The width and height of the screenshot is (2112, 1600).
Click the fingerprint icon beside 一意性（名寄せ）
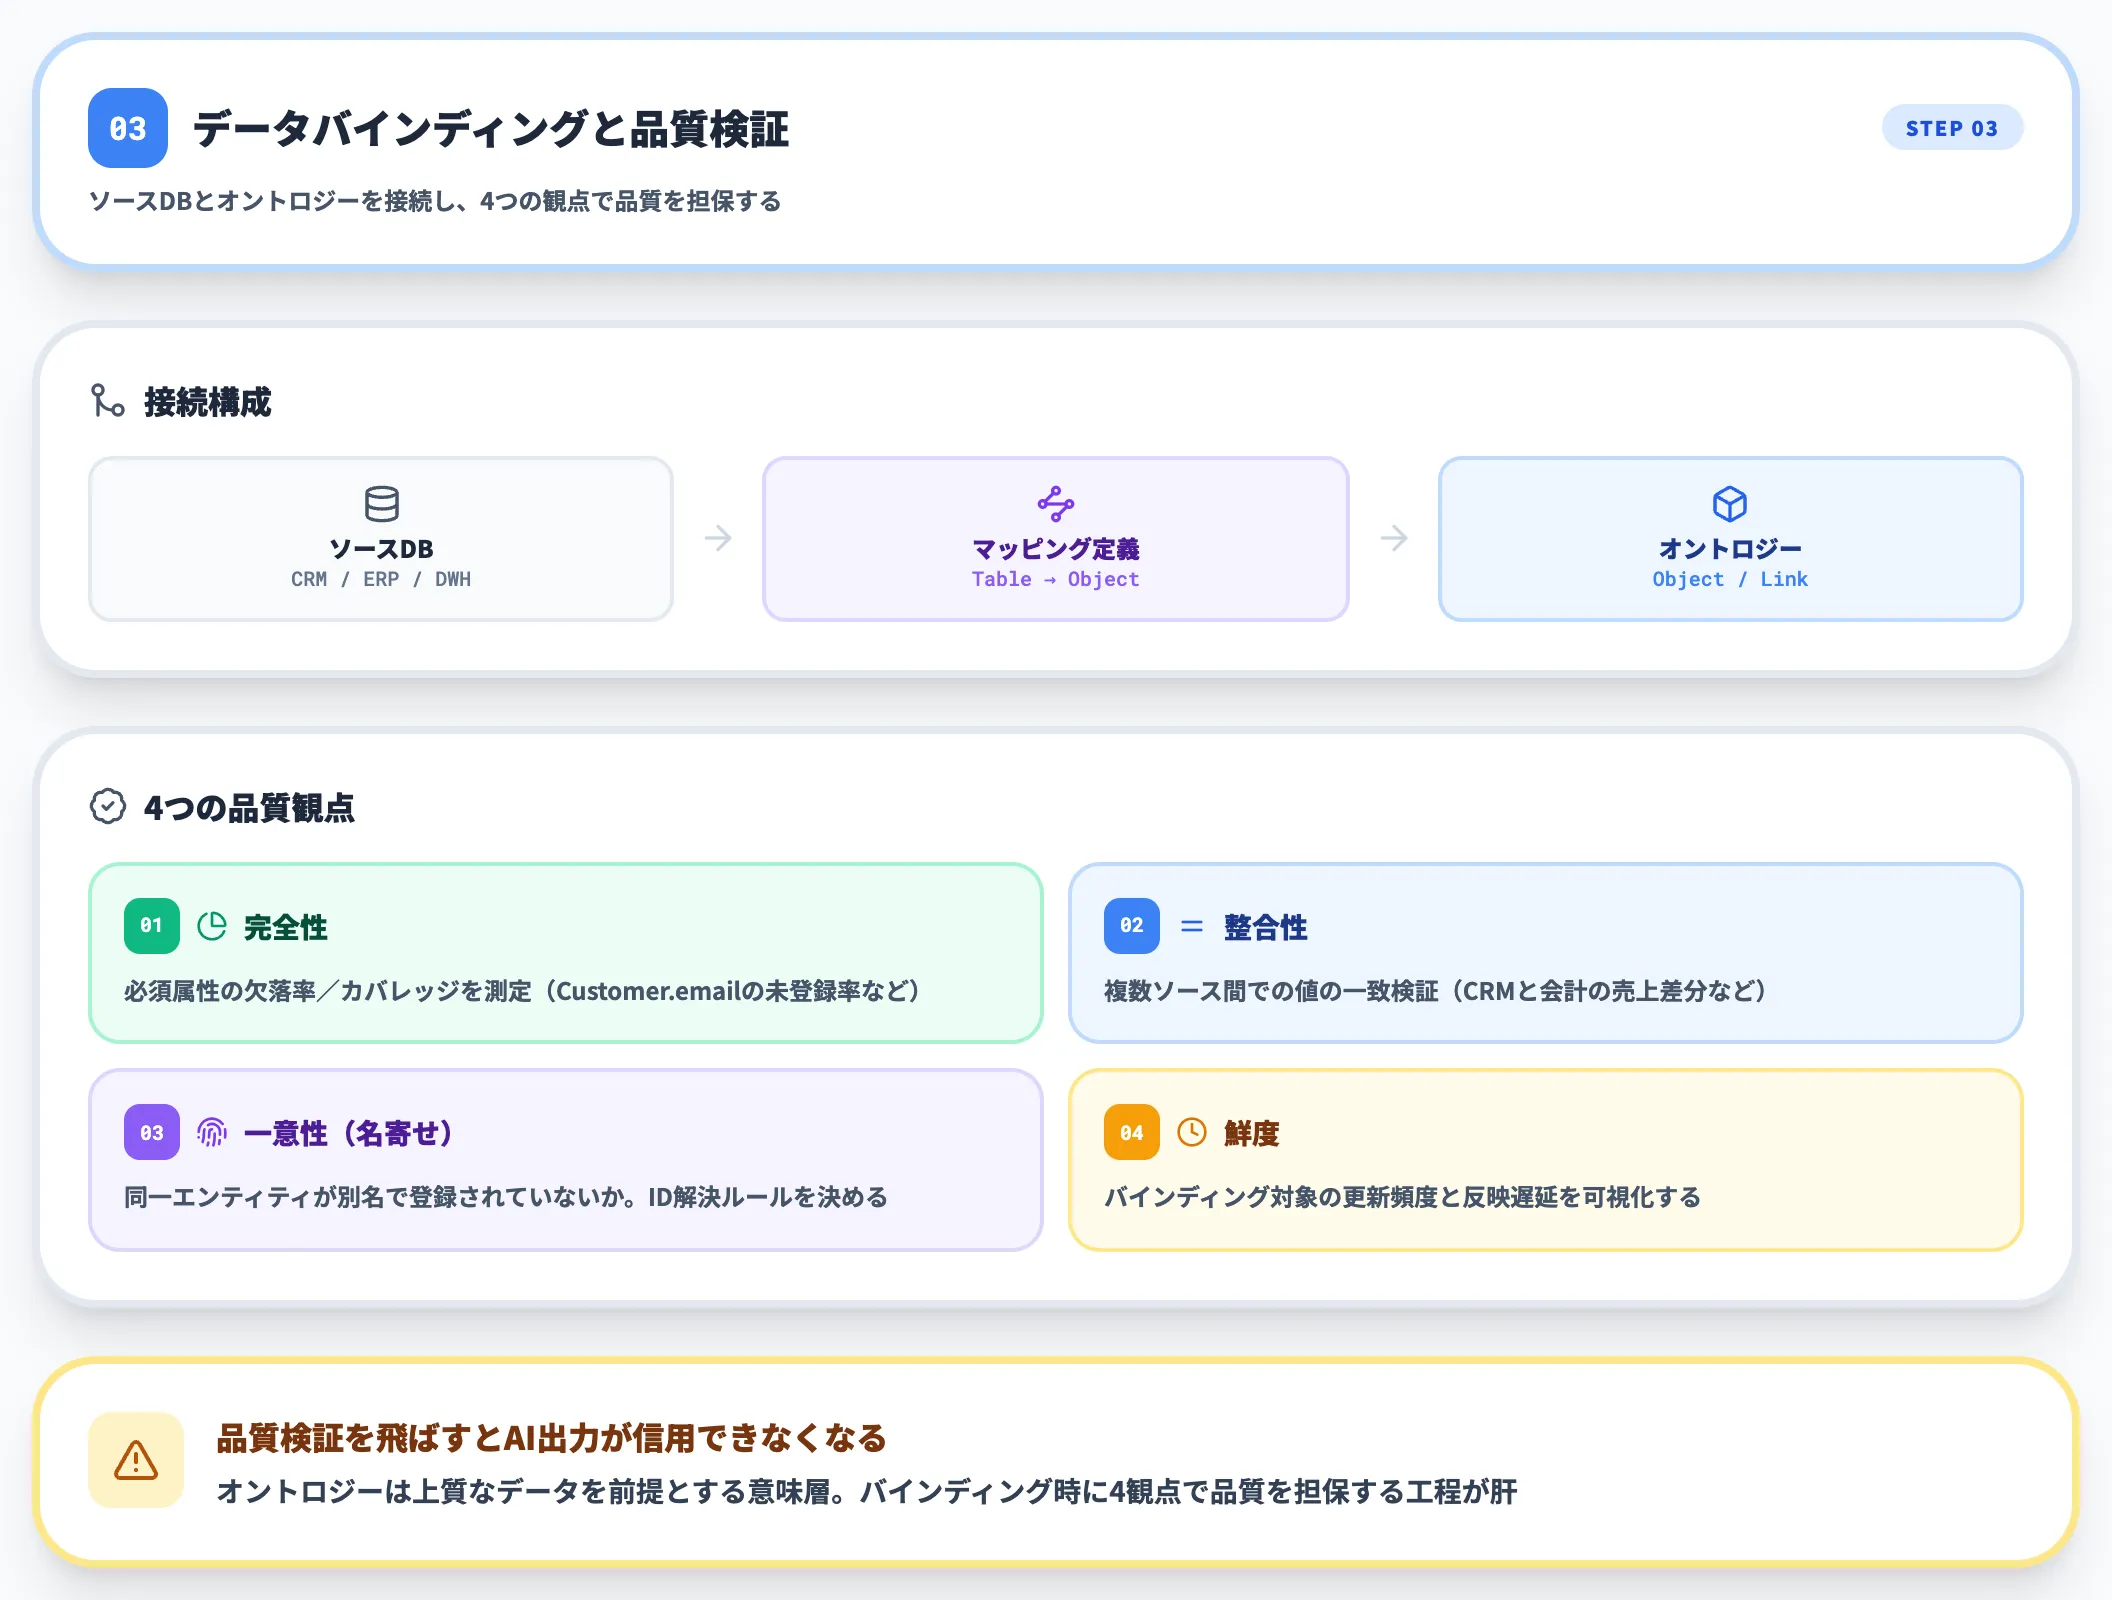point(211,1132)
